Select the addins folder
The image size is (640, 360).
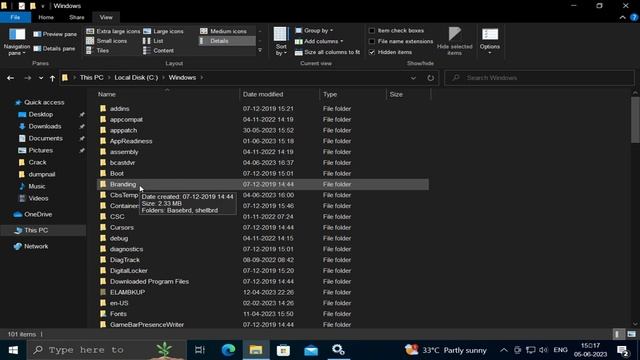pos(119,109)
